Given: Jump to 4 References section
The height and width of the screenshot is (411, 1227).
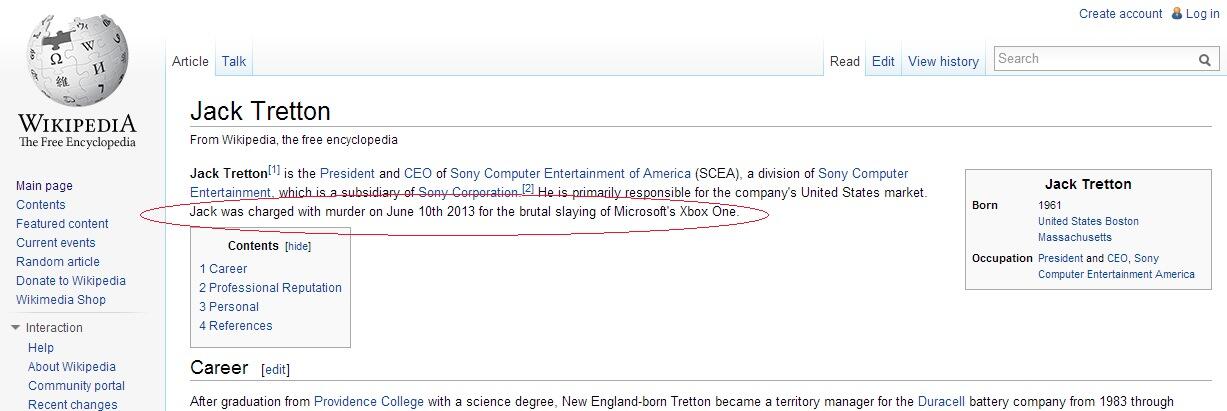Looking at the screenshot, I should point(236,326).
